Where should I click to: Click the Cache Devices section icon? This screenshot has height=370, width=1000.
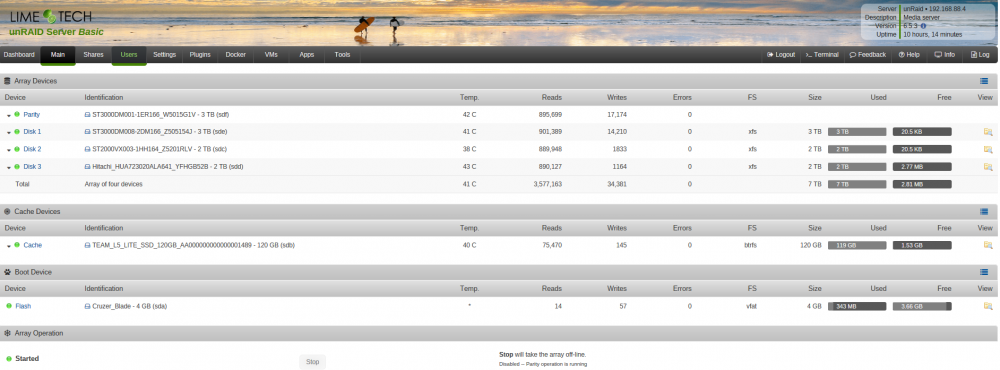[x=7, y=211]
